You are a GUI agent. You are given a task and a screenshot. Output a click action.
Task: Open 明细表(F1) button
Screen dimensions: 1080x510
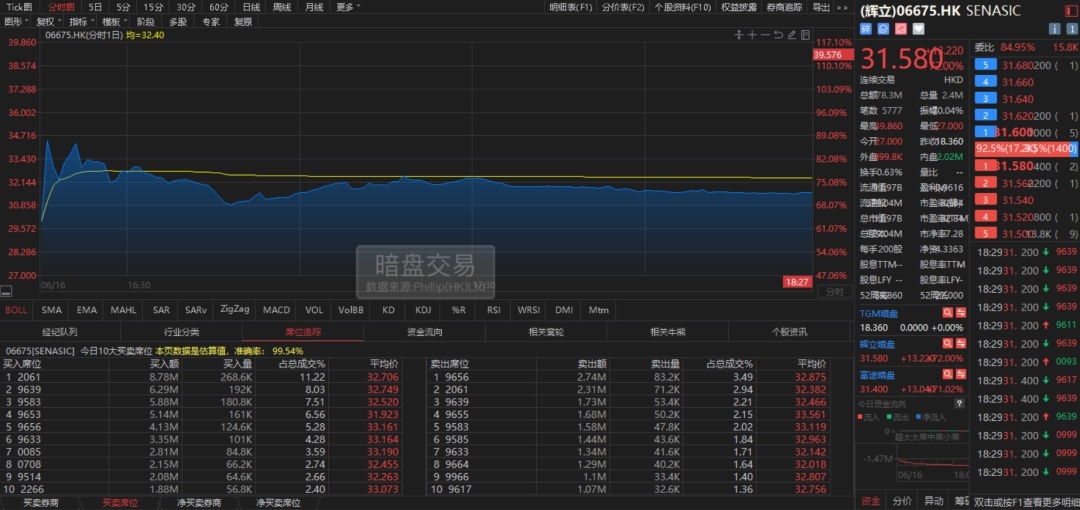point(571,8)
